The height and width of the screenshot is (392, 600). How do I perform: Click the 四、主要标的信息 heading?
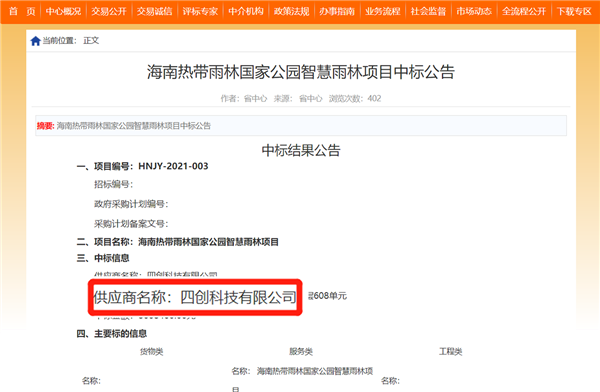(112, 334)
